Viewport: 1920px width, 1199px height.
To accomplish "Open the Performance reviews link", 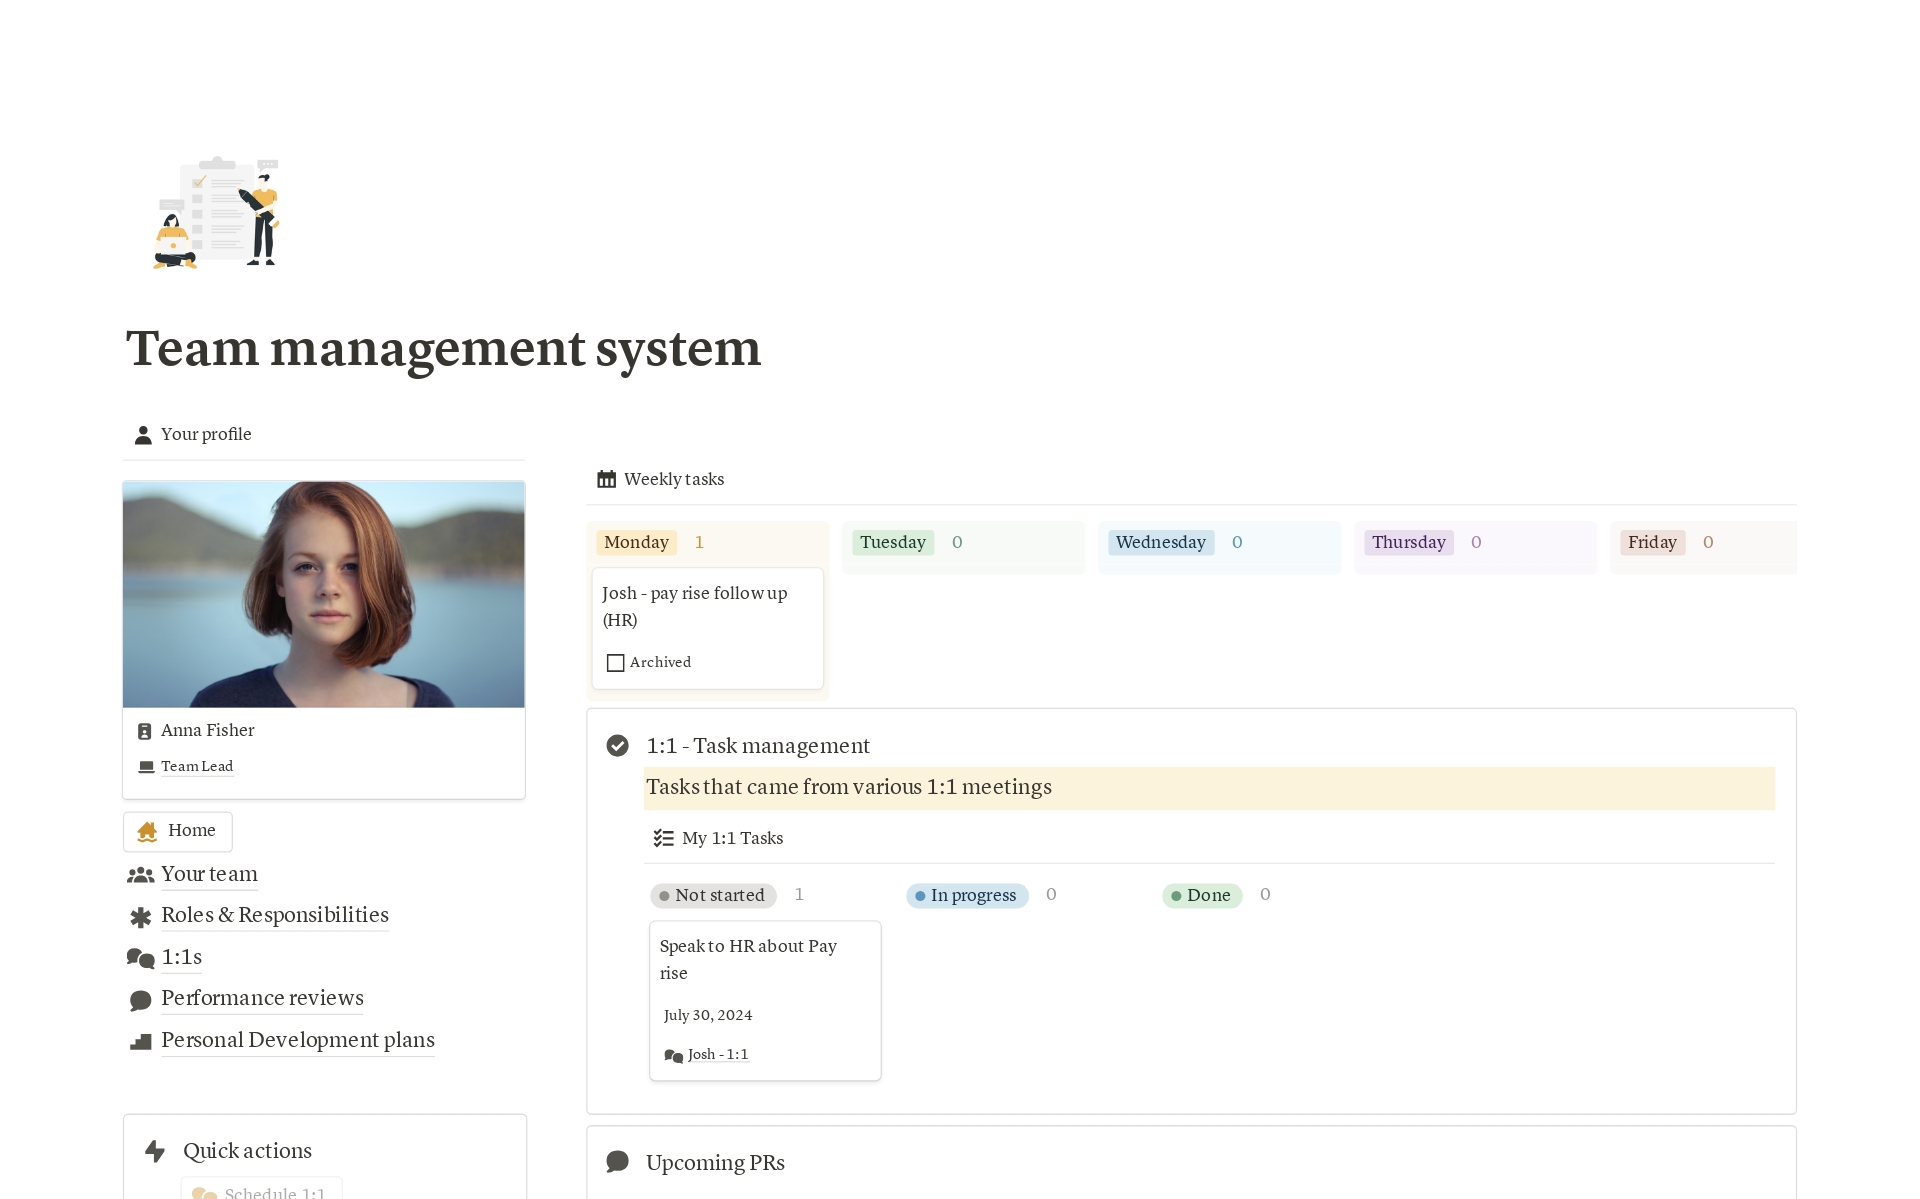I will click(262, 998).
